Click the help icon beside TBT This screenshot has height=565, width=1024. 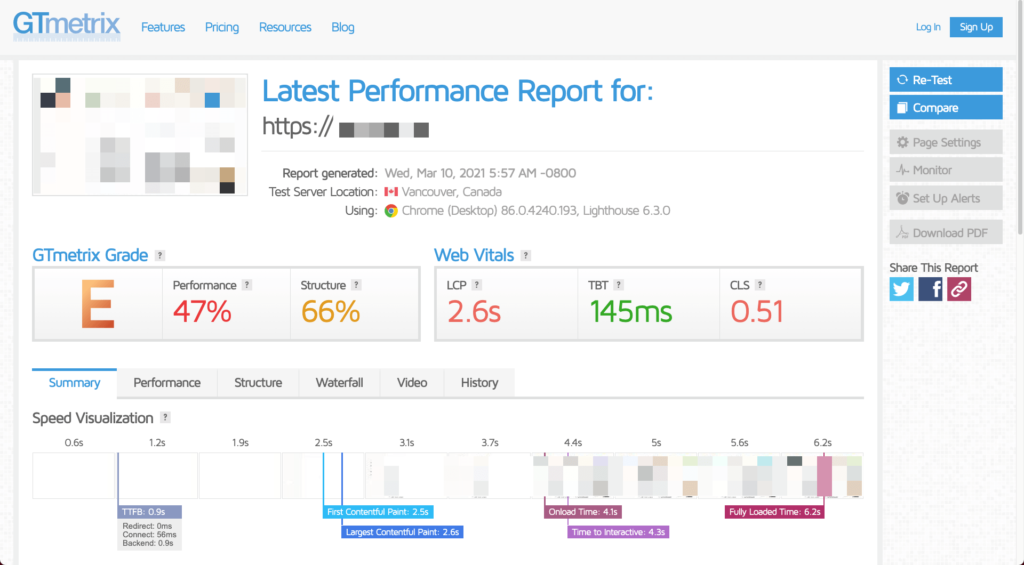(x=618, y=285)
